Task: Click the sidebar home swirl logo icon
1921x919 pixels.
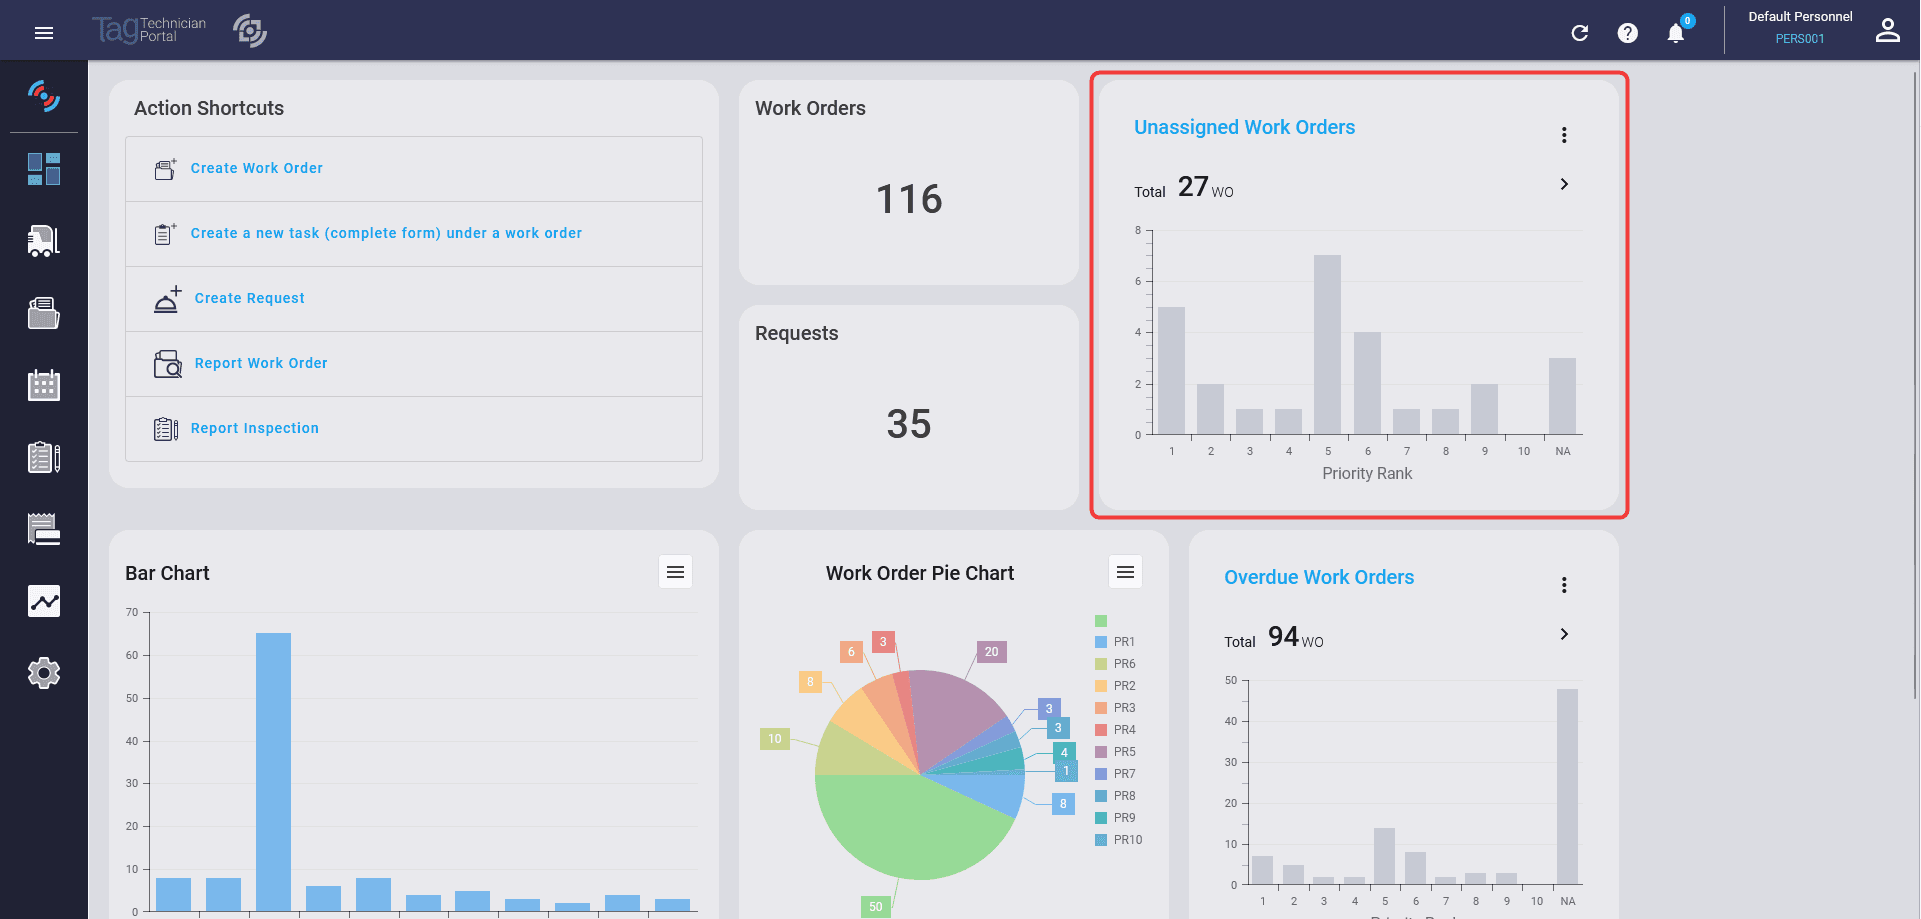Action: click(x=44, y=96)
